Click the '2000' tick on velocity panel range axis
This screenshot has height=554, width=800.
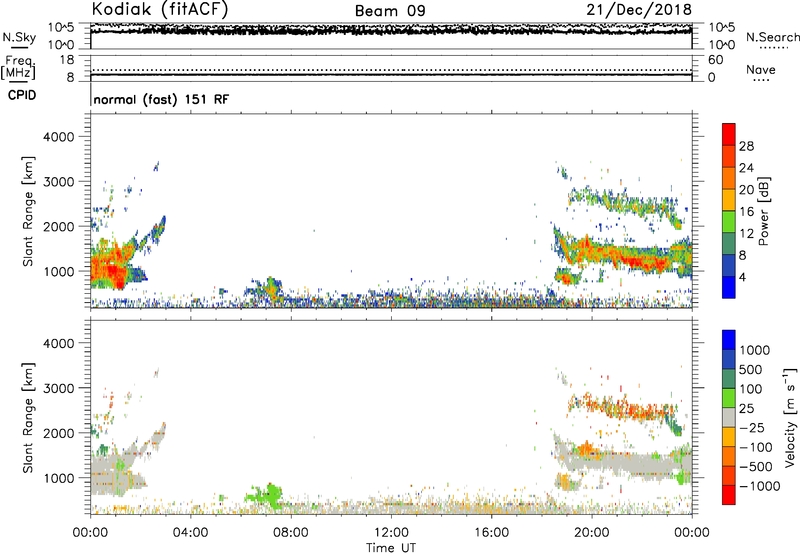[58, 433]
